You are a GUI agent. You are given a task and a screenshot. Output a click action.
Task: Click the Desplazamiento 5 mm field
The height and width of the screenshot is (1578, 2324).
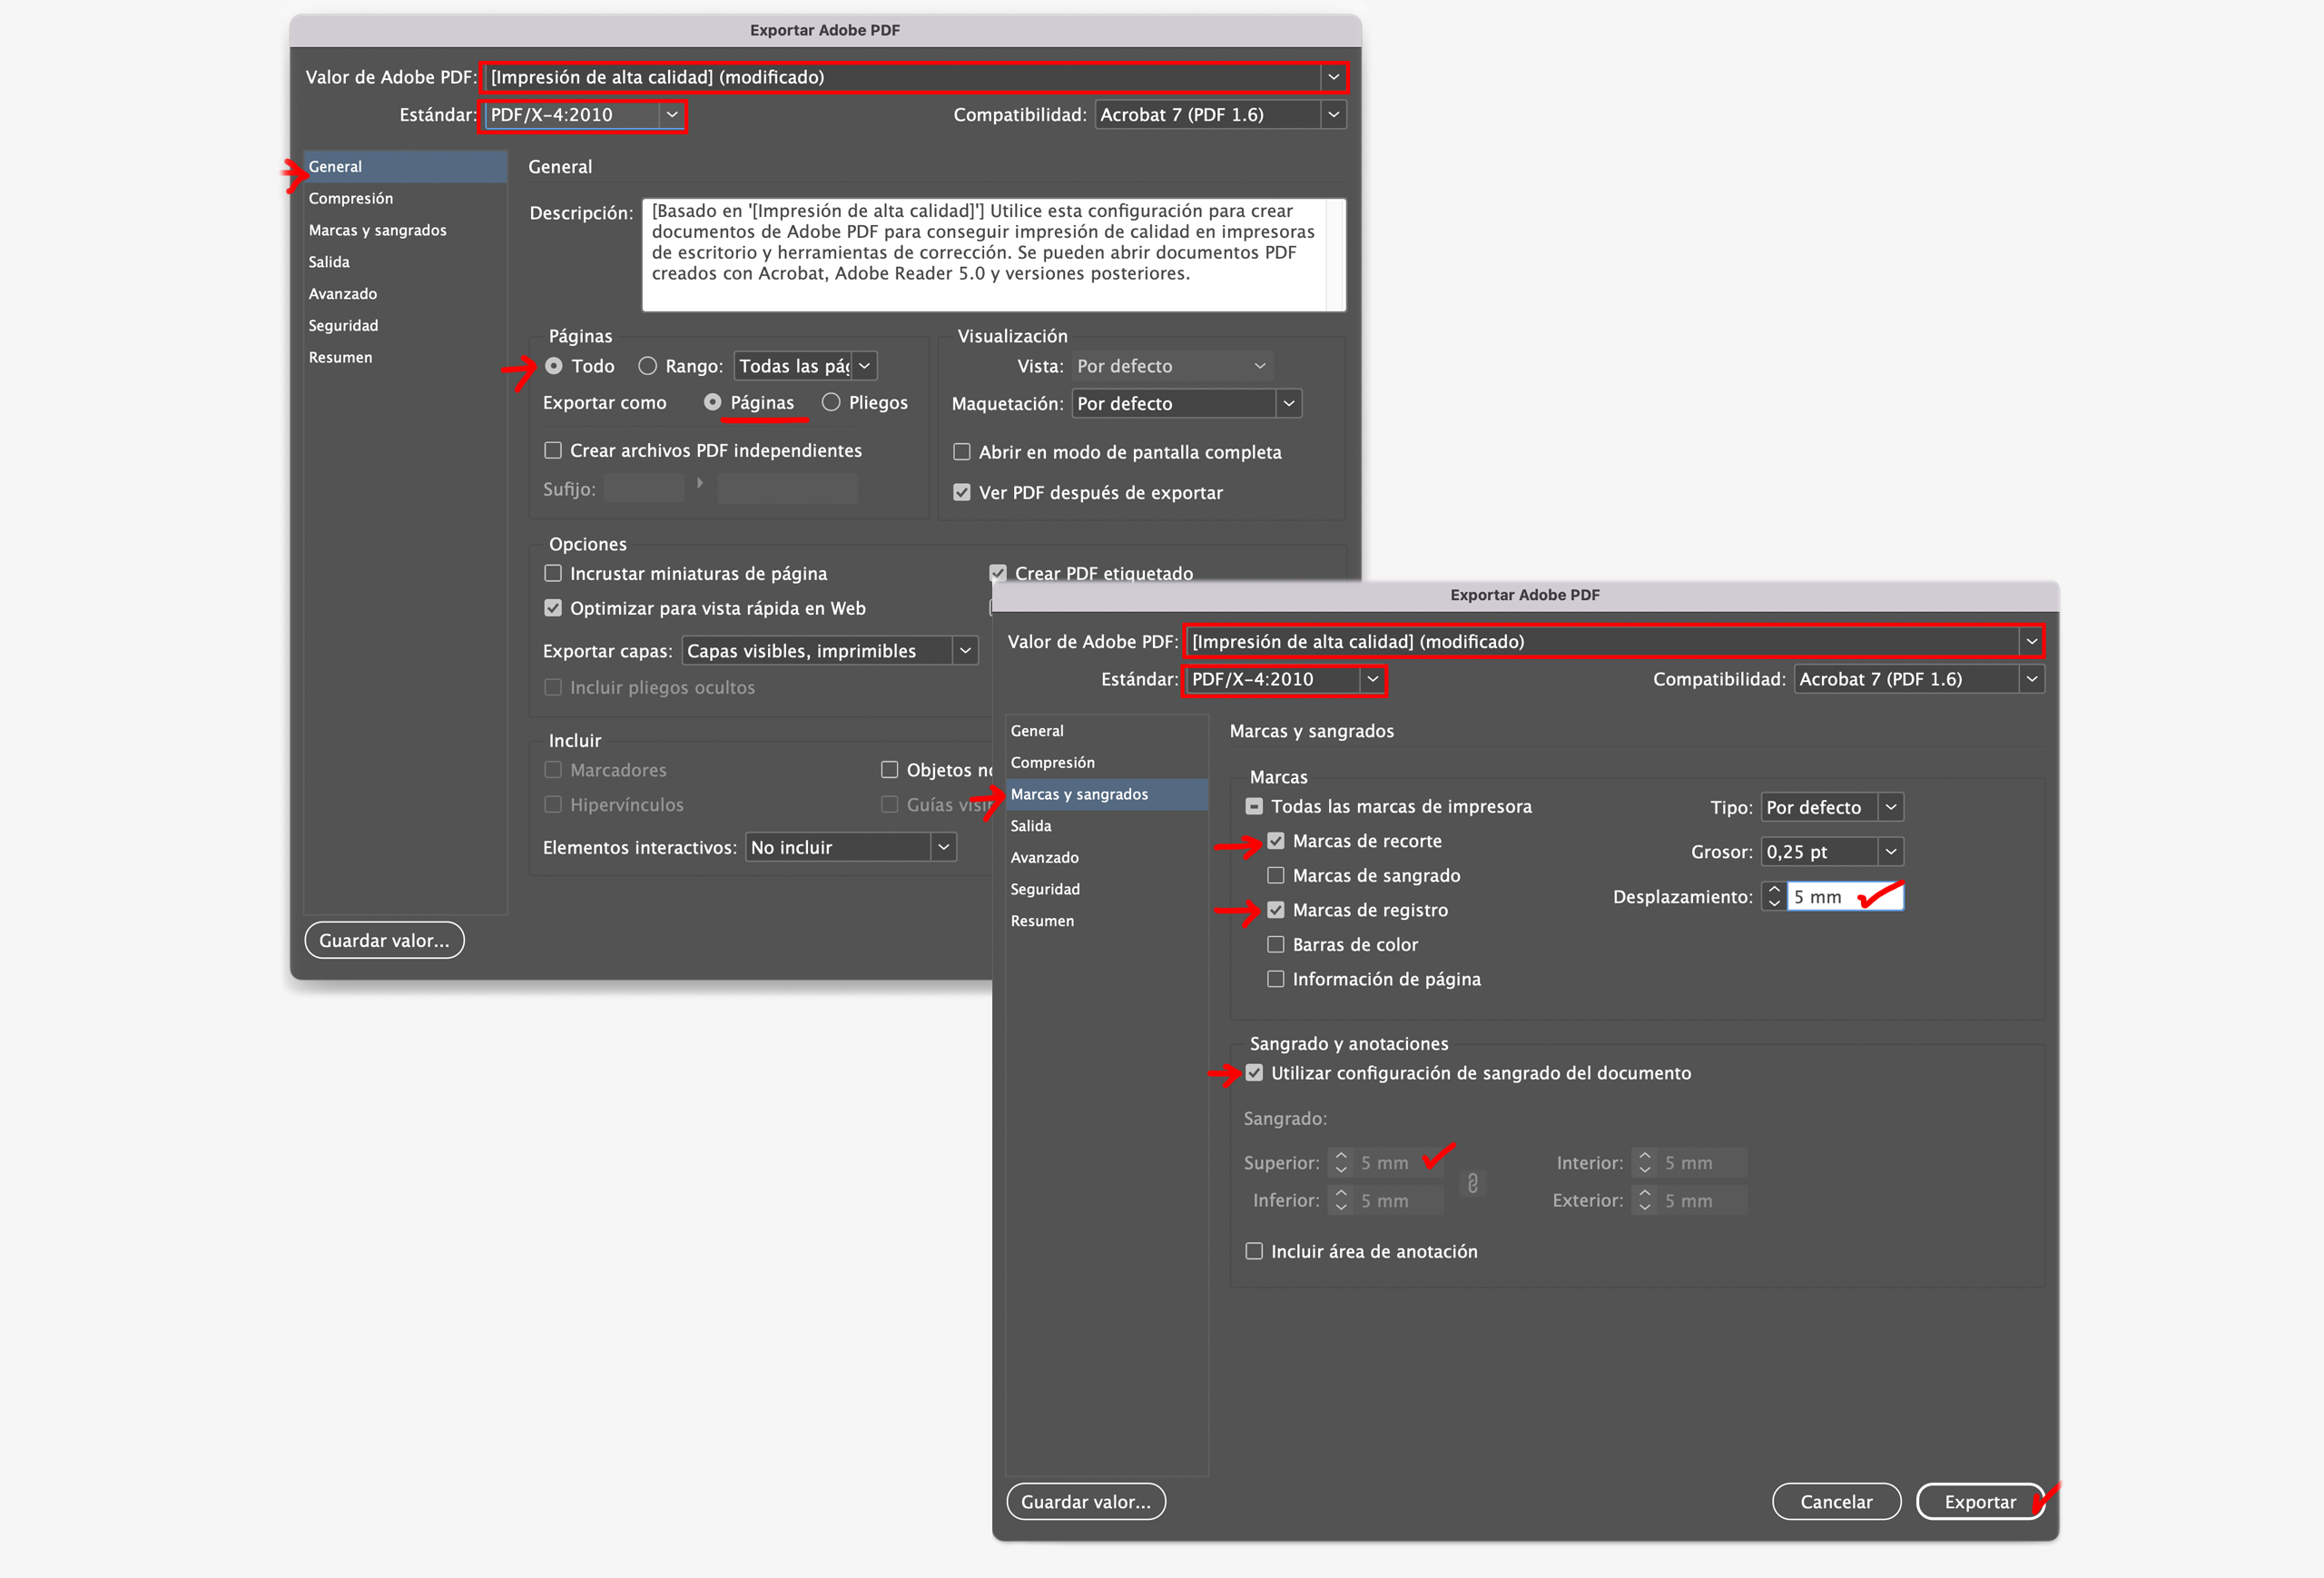pyautogui.click(x=1820, y=897)
